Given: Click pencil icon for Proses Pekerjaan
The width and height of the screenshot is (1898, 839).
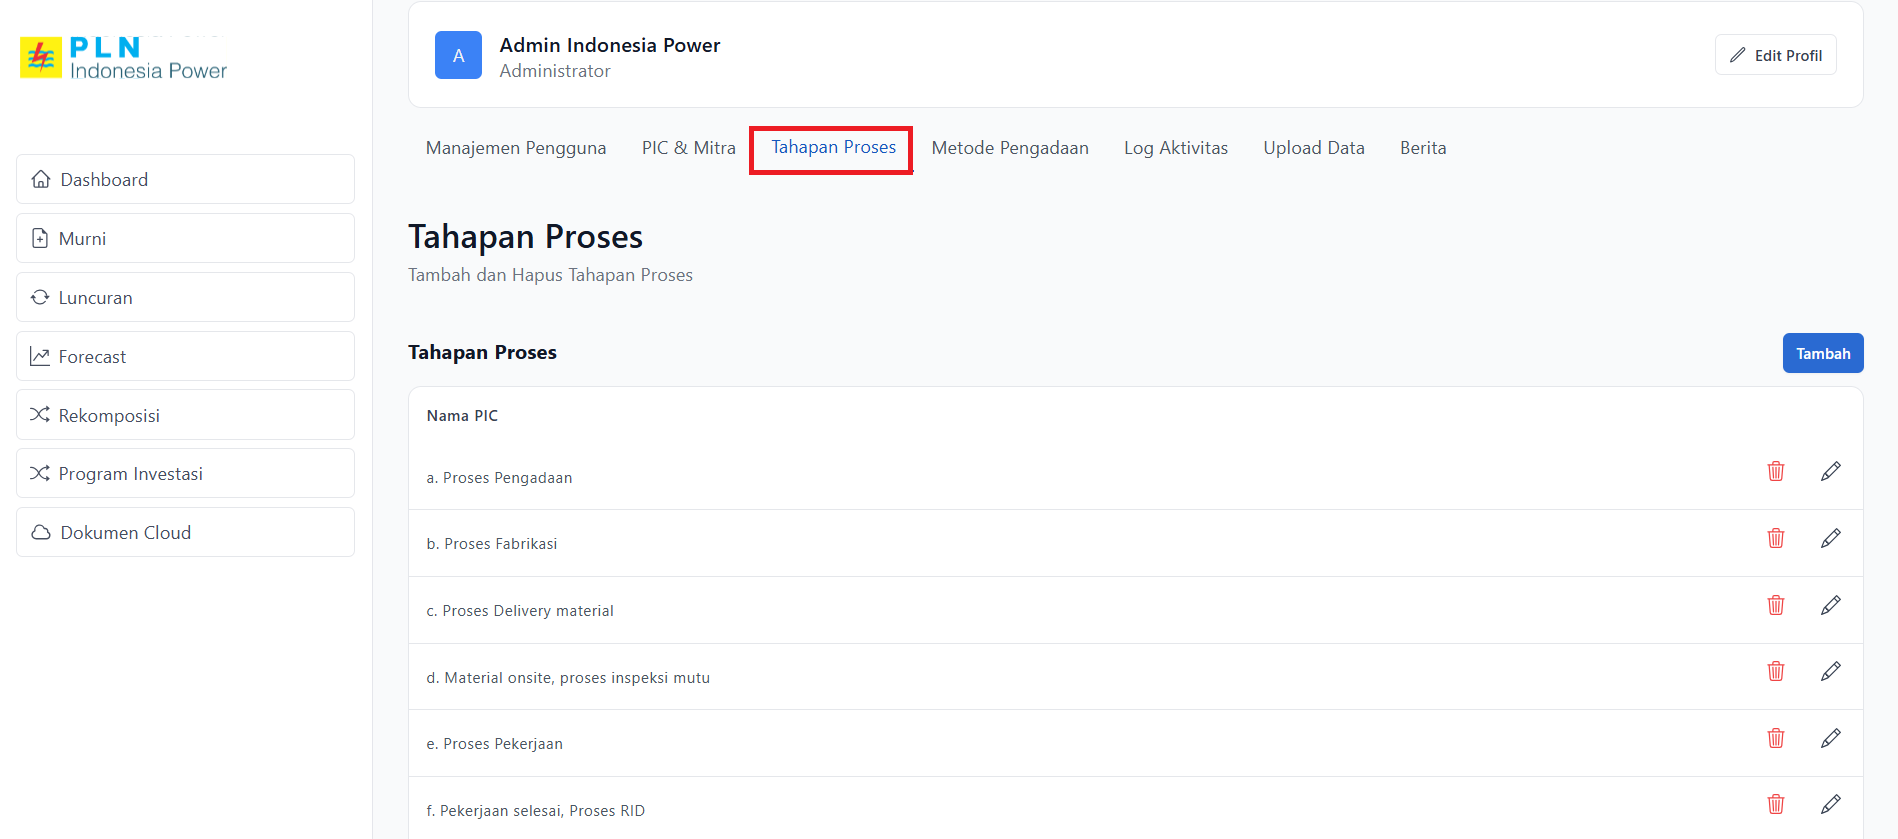Looking at the screenshot, I should point(1830,738).
